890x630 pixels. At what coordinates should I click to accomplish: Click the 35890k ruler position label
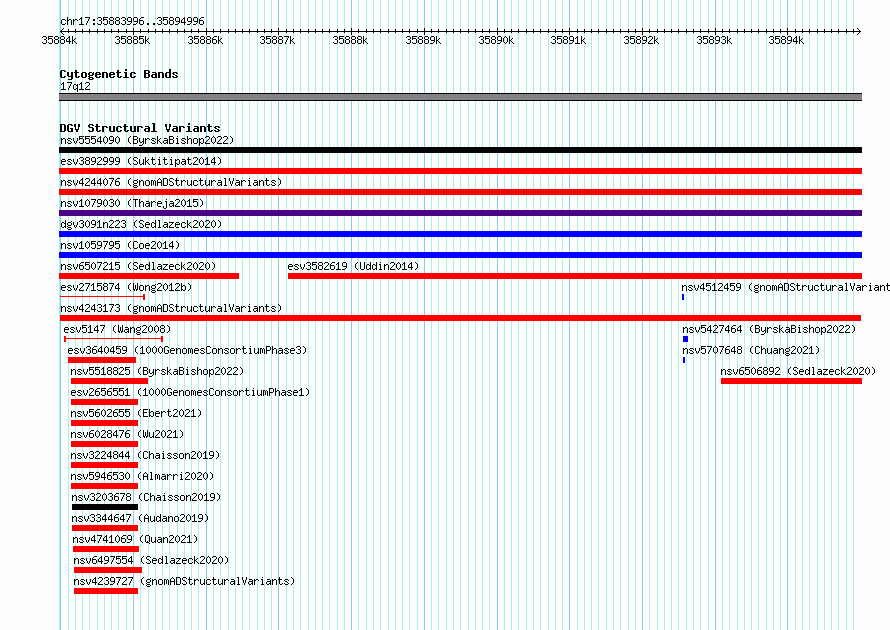[x=496, y=40]
